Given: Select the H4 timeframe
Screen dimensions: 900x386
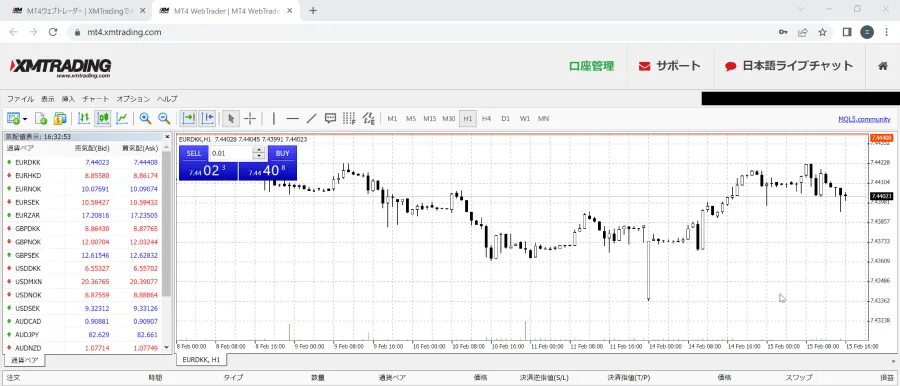Looking at the screenshot, I should click(486, 118).
